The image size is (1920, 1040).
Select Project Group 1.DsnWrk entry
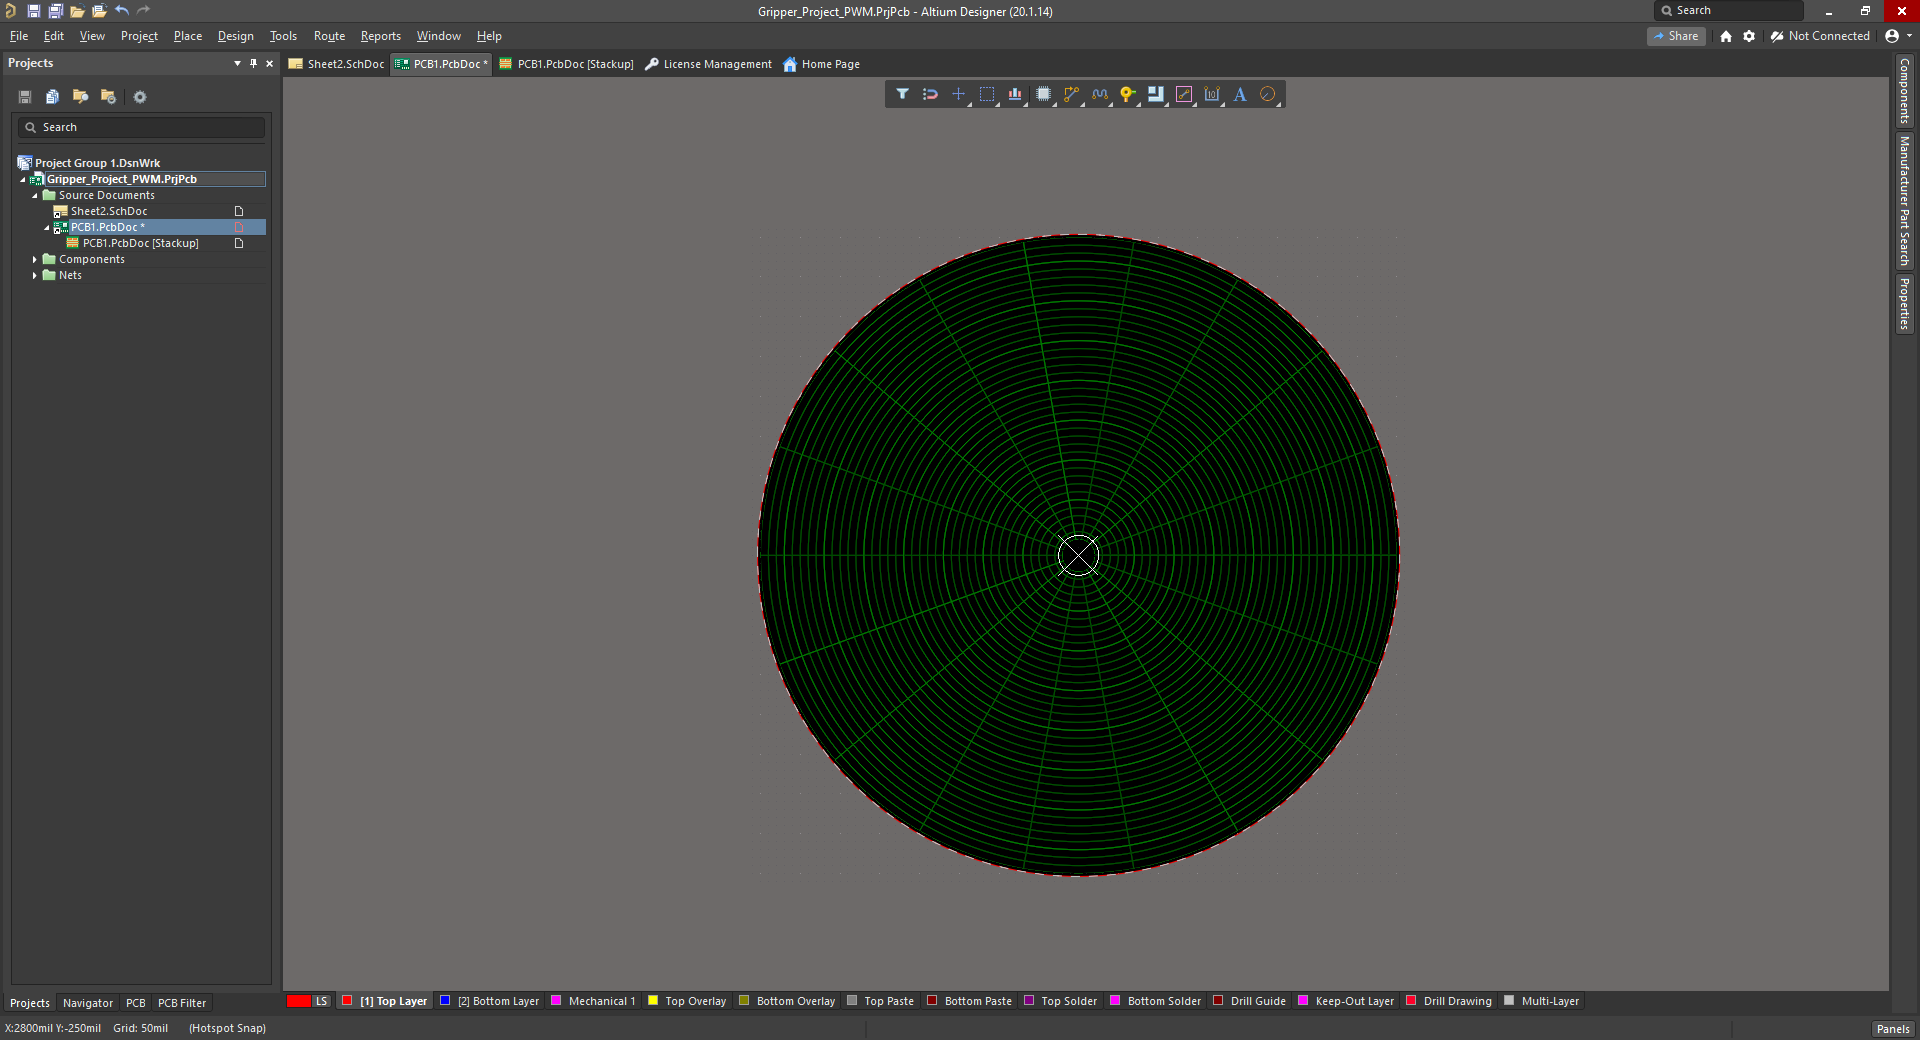[97, 163]
